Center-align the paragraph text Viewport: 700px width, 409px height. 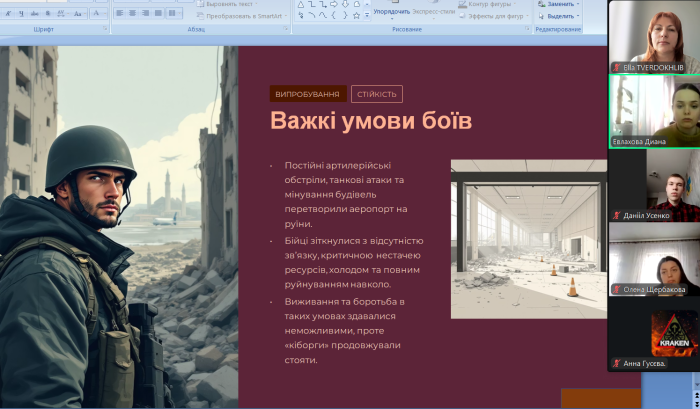132,14
